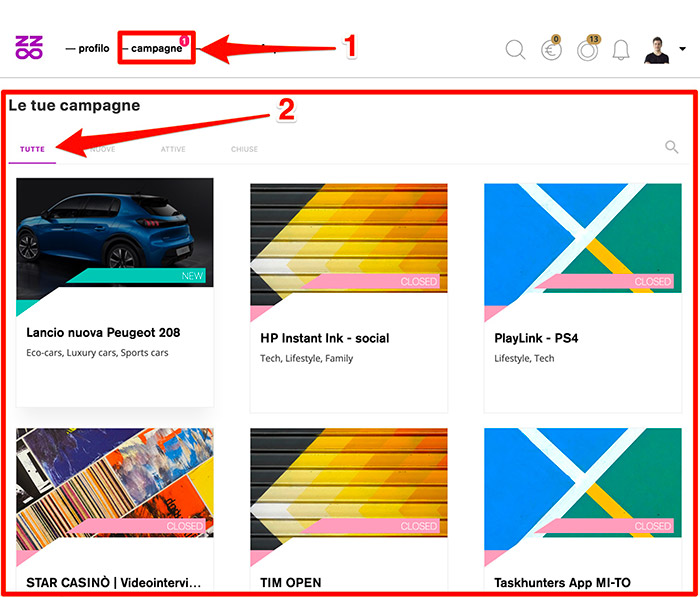Open the search magnifier in the header
Viewport: 700px width, 597px height.
[x=515, y=50]
